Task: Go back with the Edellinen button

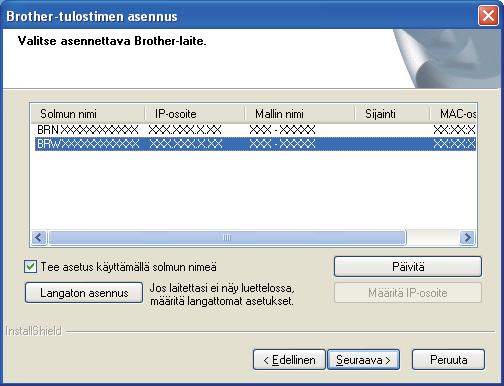Action: click(289, 360)
